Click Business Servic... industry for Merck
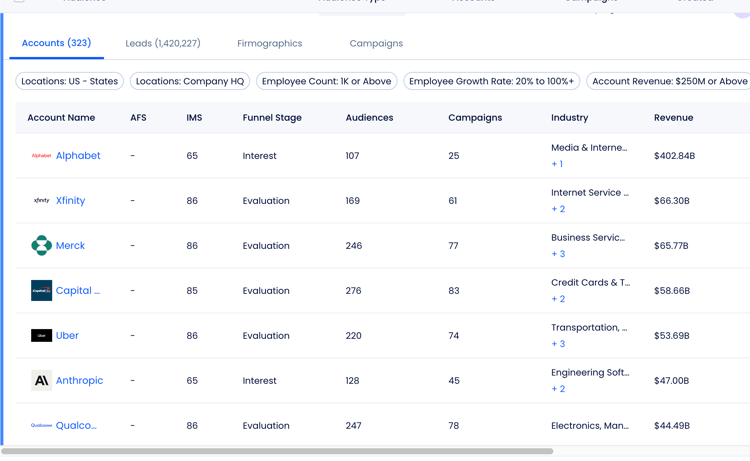The width and height of the screenshot is (750, 461). pos(588,238)
